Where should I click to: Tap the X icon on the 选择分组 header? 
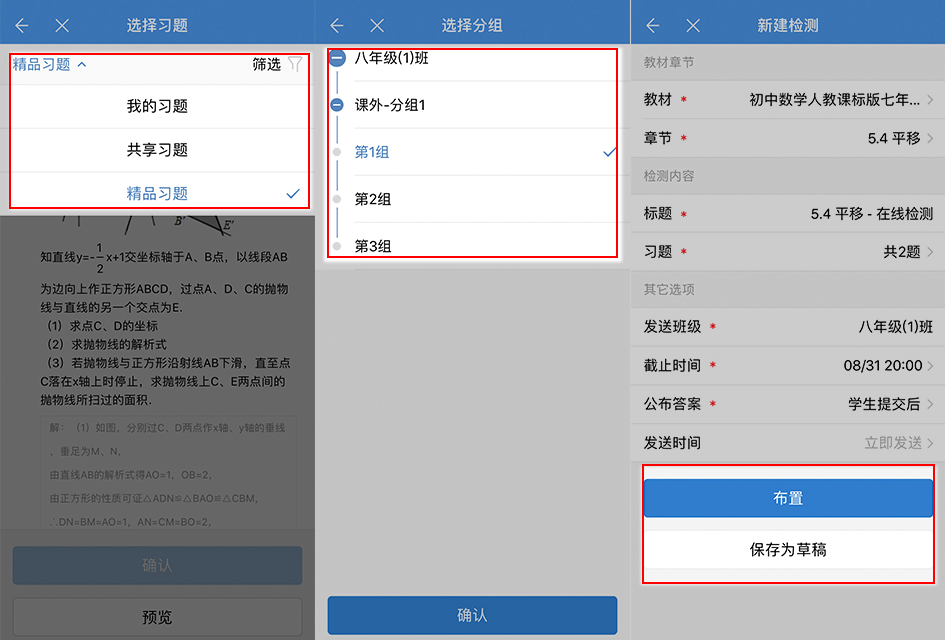[x=377, y=23]
